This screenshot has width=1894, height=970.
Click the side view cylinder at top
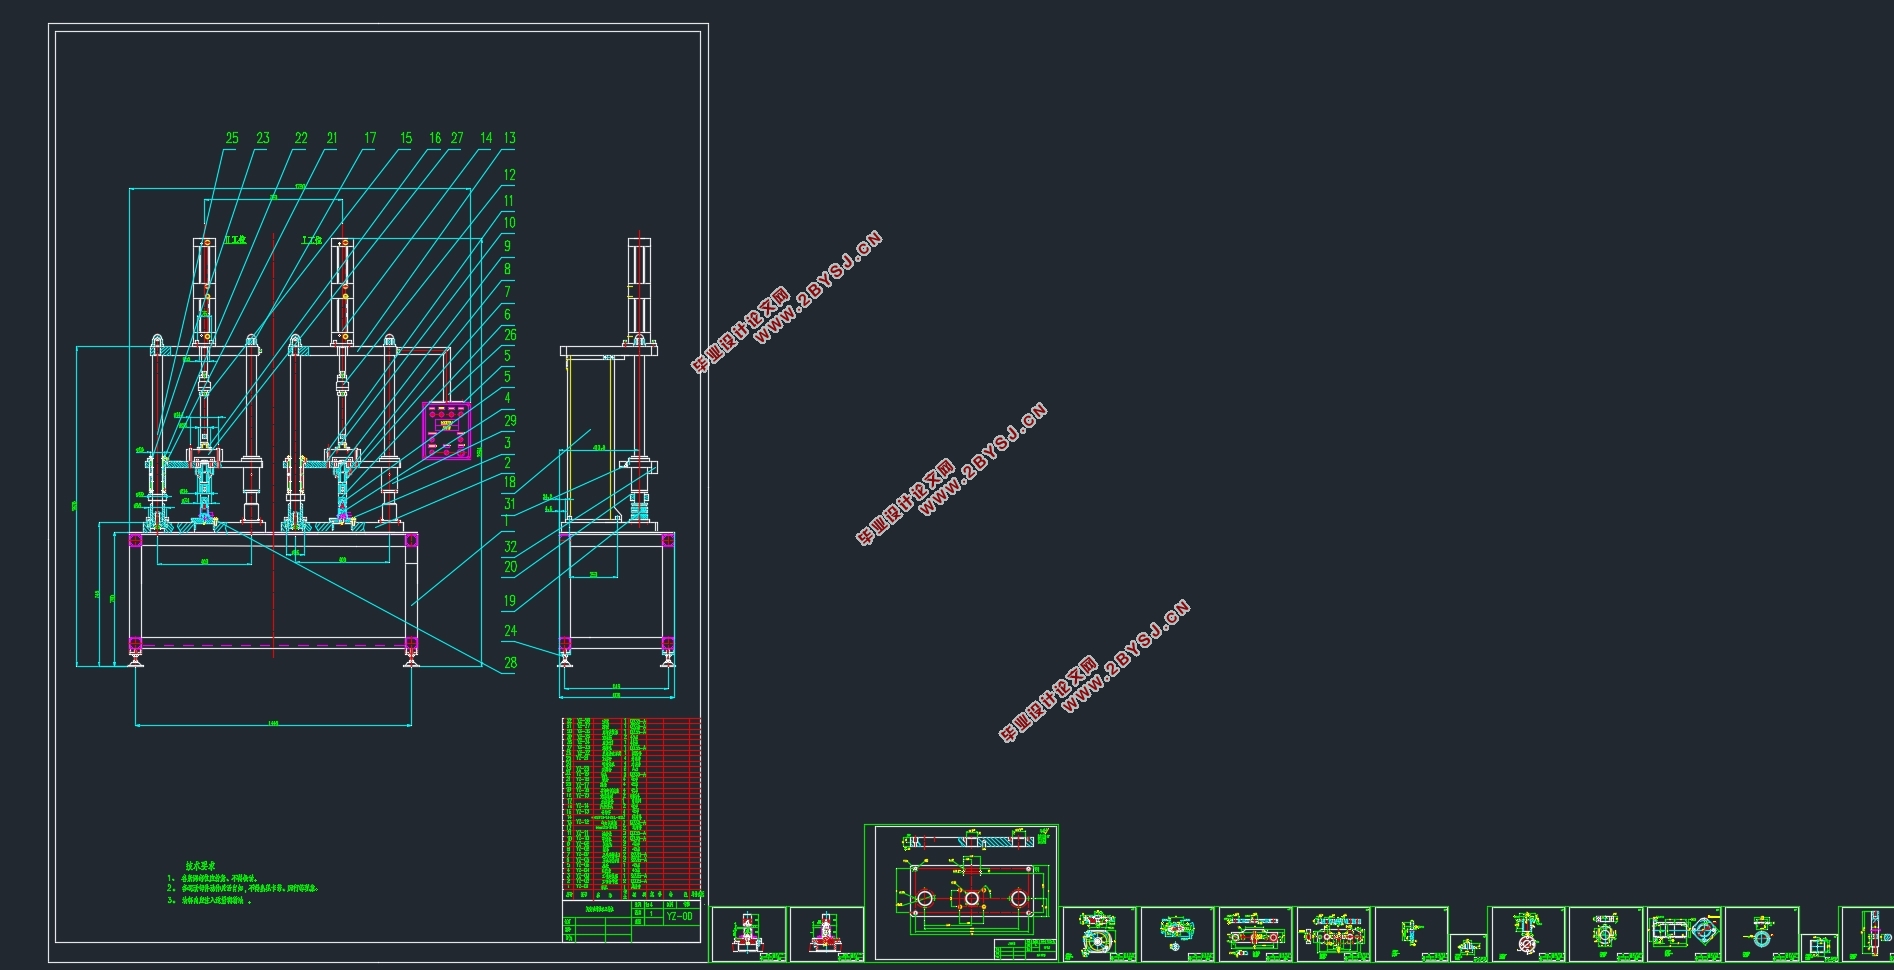639,290
